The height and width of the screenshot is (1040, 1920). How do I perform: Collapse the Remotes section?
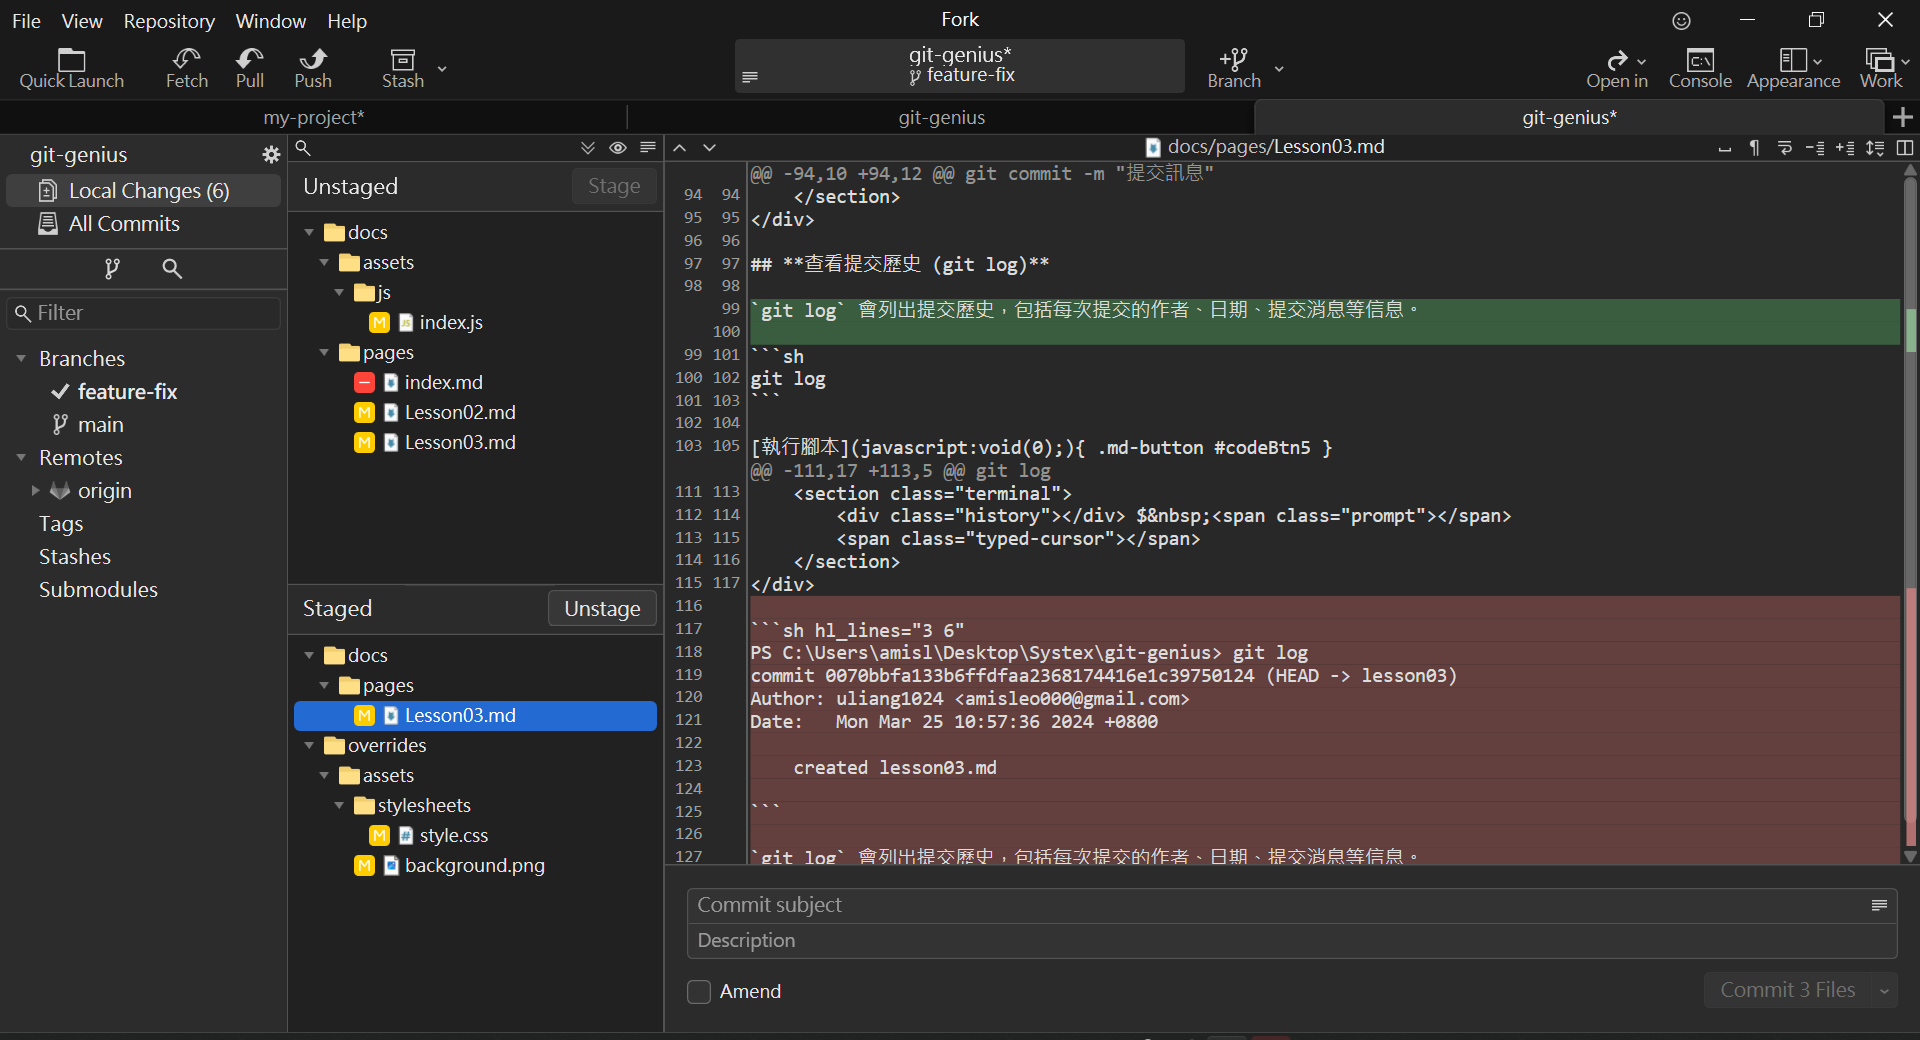[x=21, y=458]
